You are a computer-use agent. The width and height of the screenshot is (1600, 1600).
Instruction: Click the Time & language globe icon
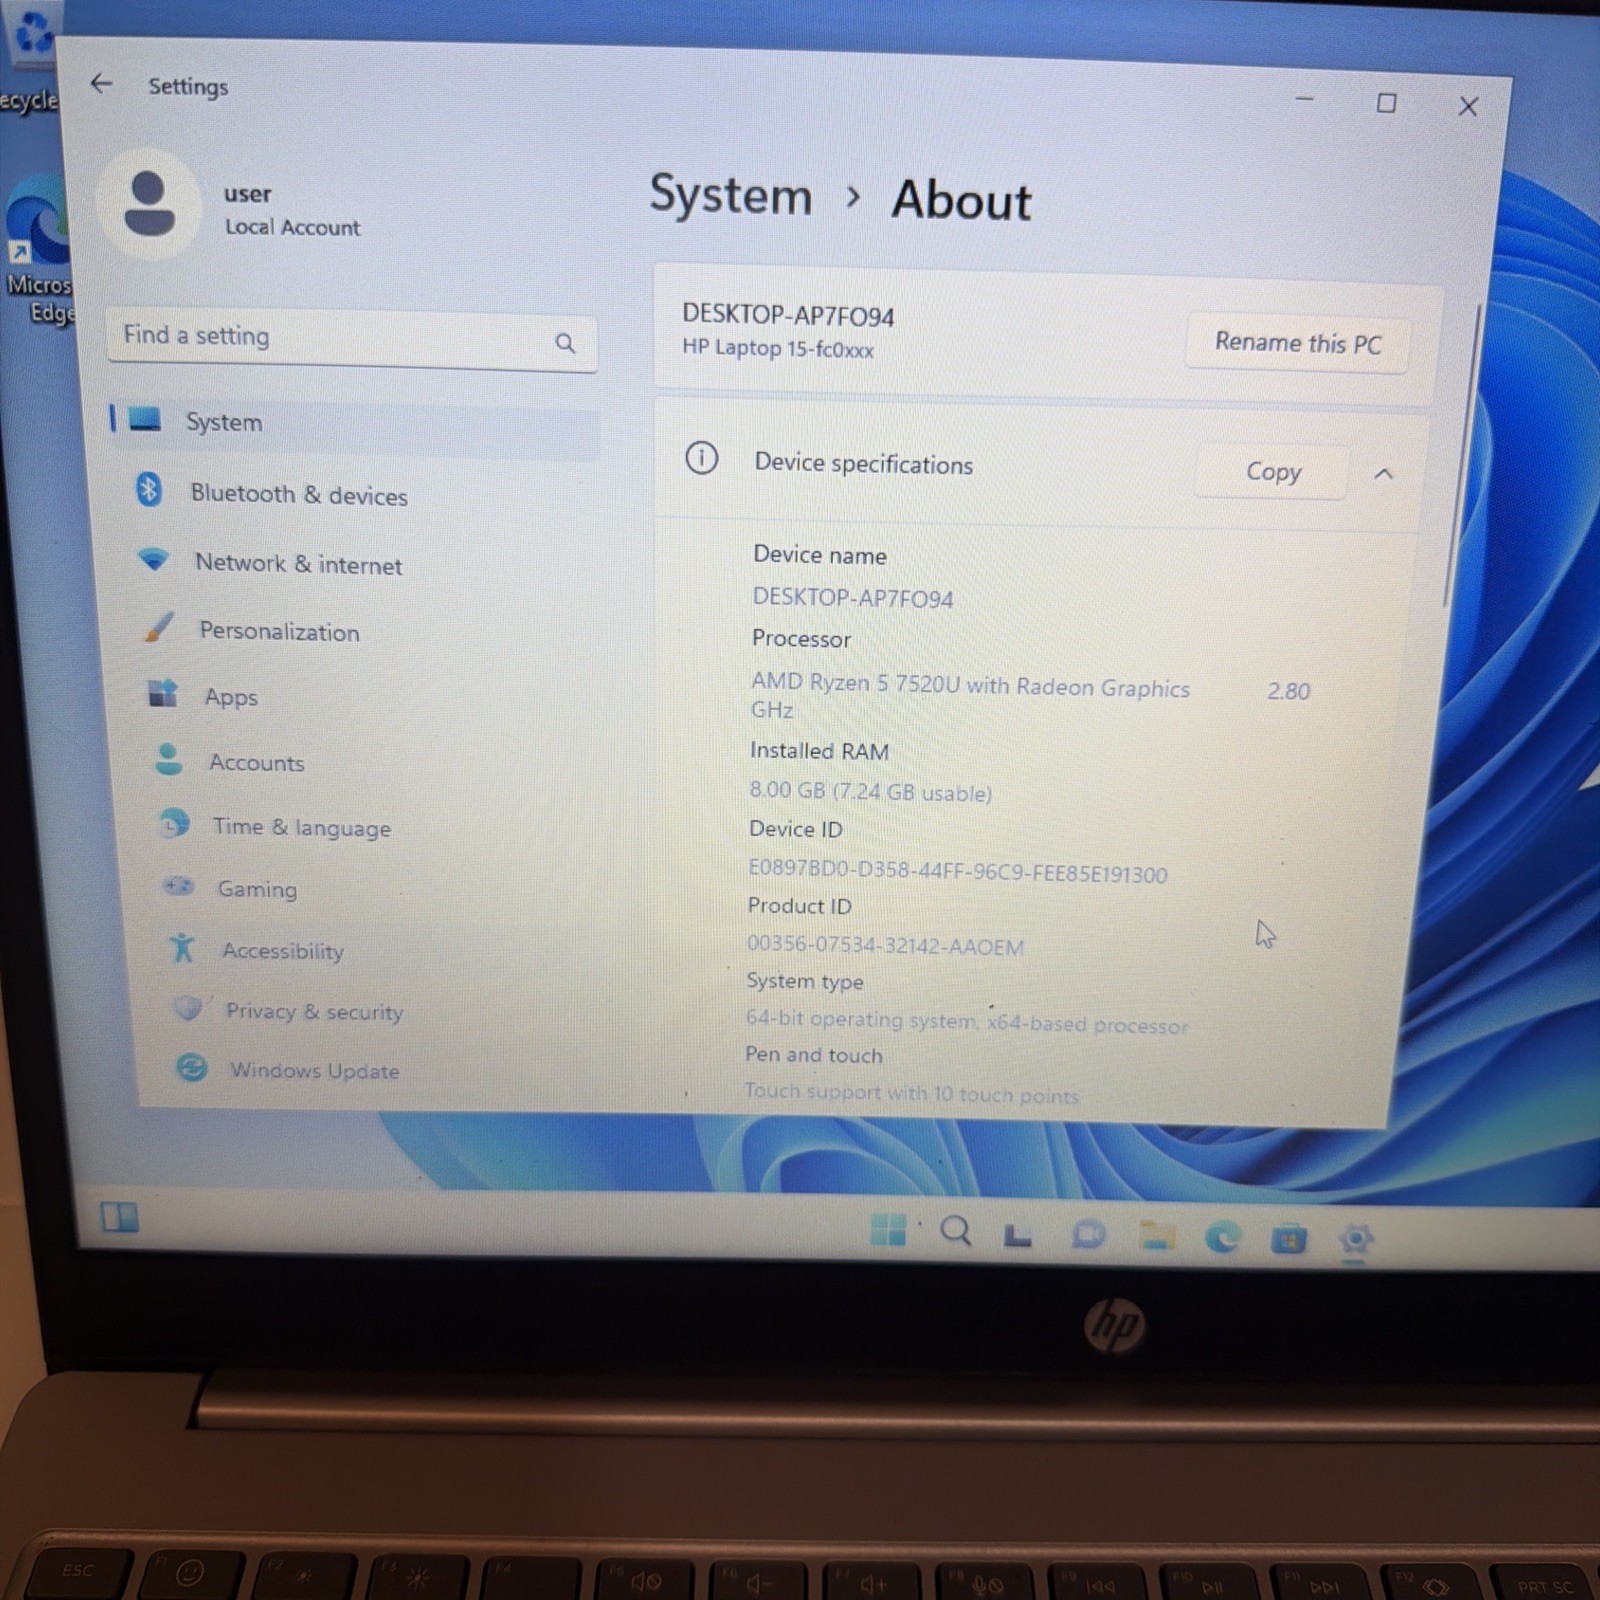tap(174, 824)
